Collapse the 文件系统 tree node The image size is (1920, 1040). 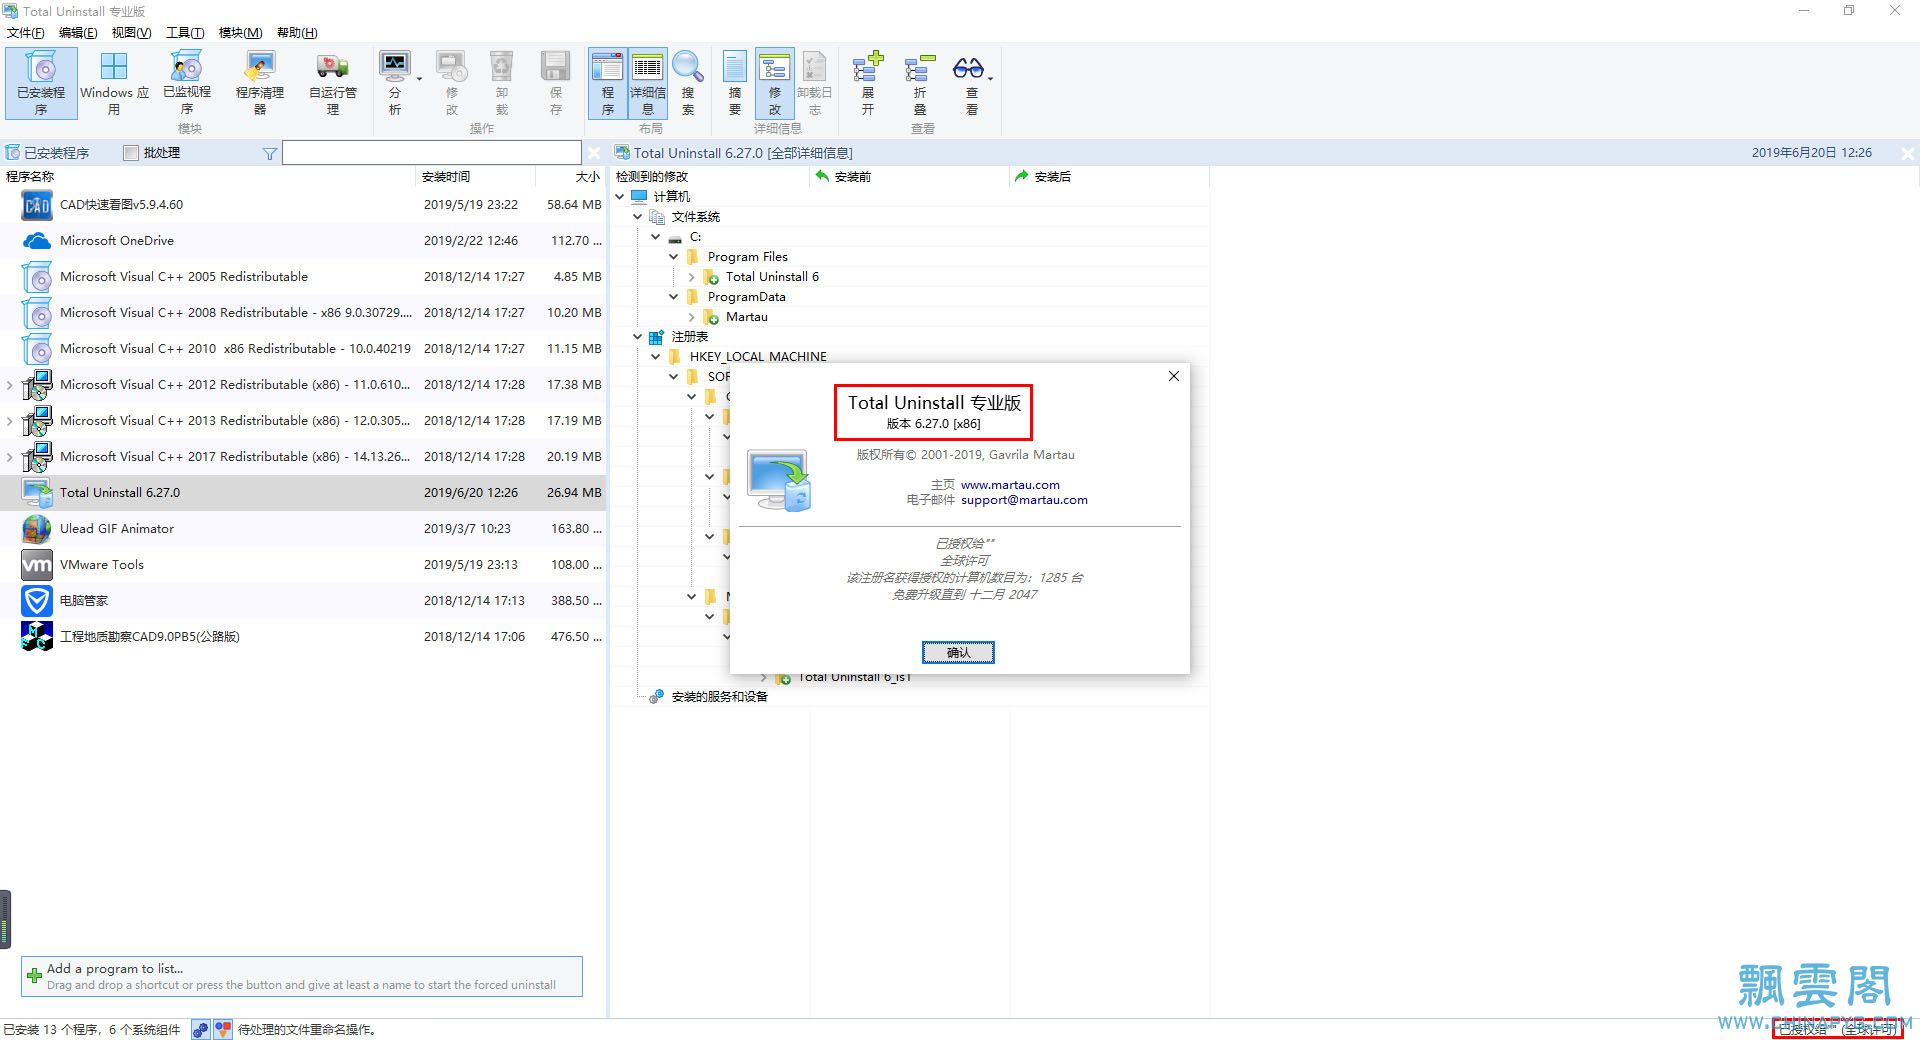pos(638,217)
